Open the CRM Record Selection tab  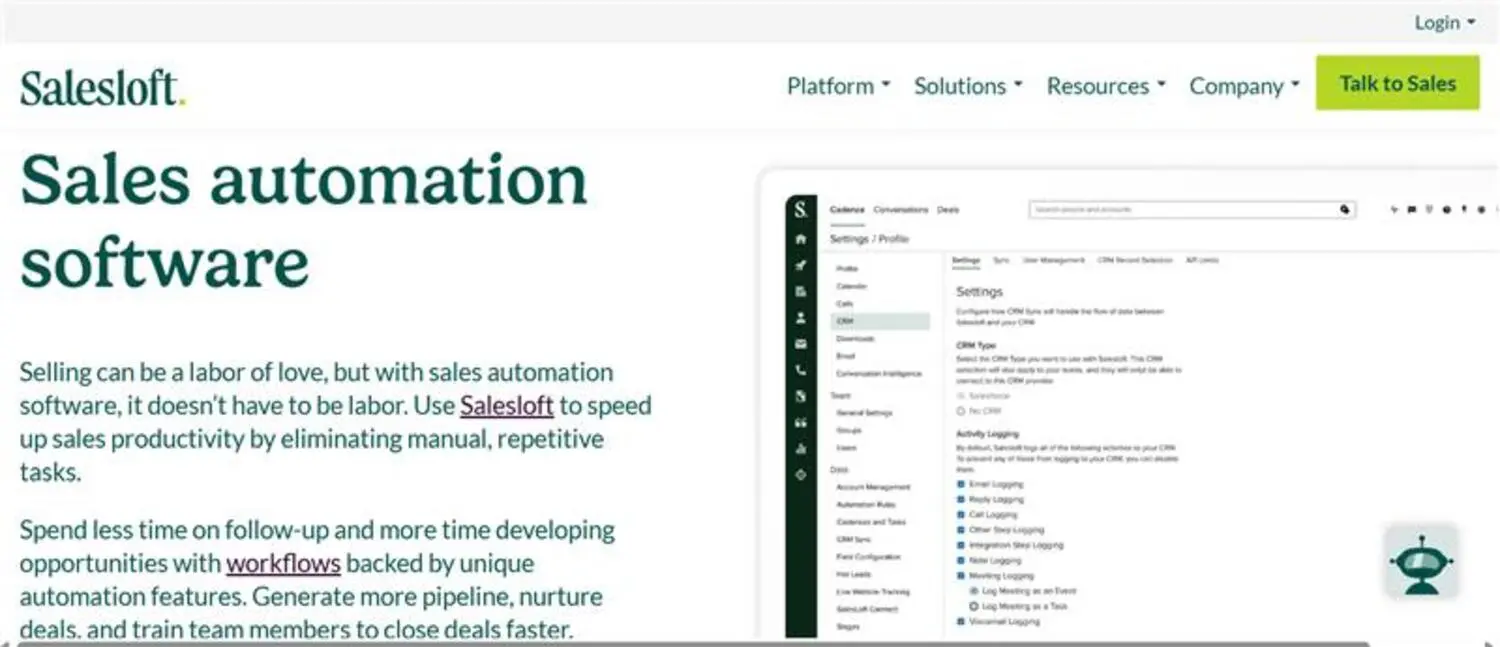pyautogui.click(x=1134, y=260)
